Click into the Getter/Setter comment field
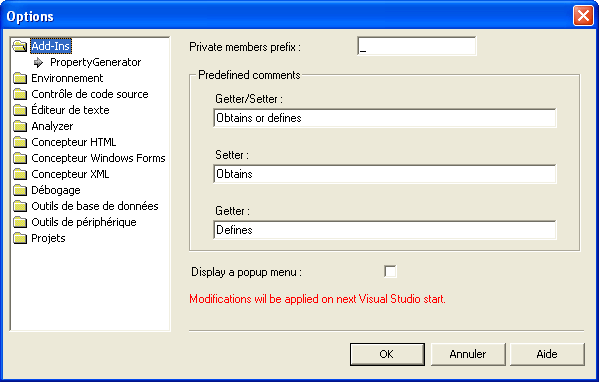This screenshot has width=599, height=382. point(385,118)
